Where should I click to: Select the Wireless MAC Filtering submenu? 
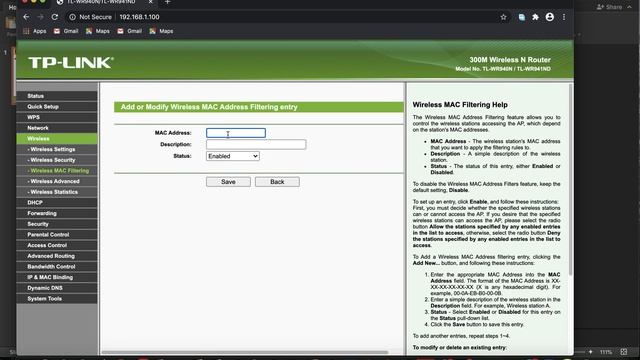tap(57, 171)
